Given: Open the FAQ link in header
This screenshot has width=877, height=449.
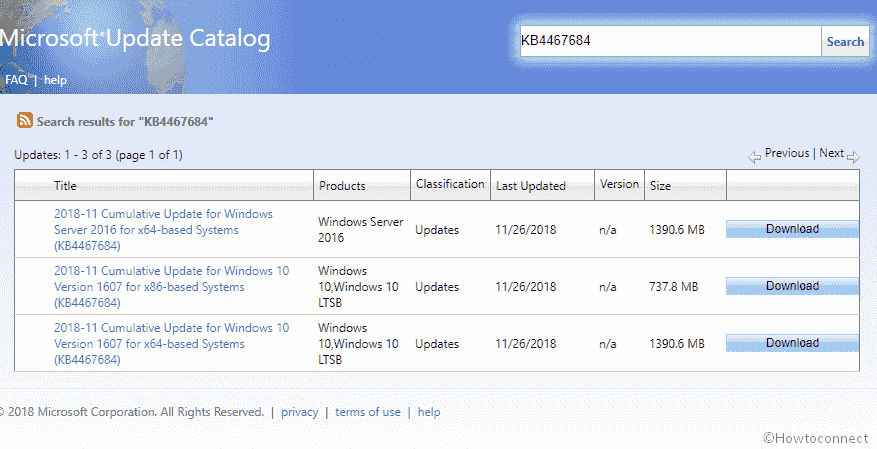Looking at the screenshot, I should point(16,79).
